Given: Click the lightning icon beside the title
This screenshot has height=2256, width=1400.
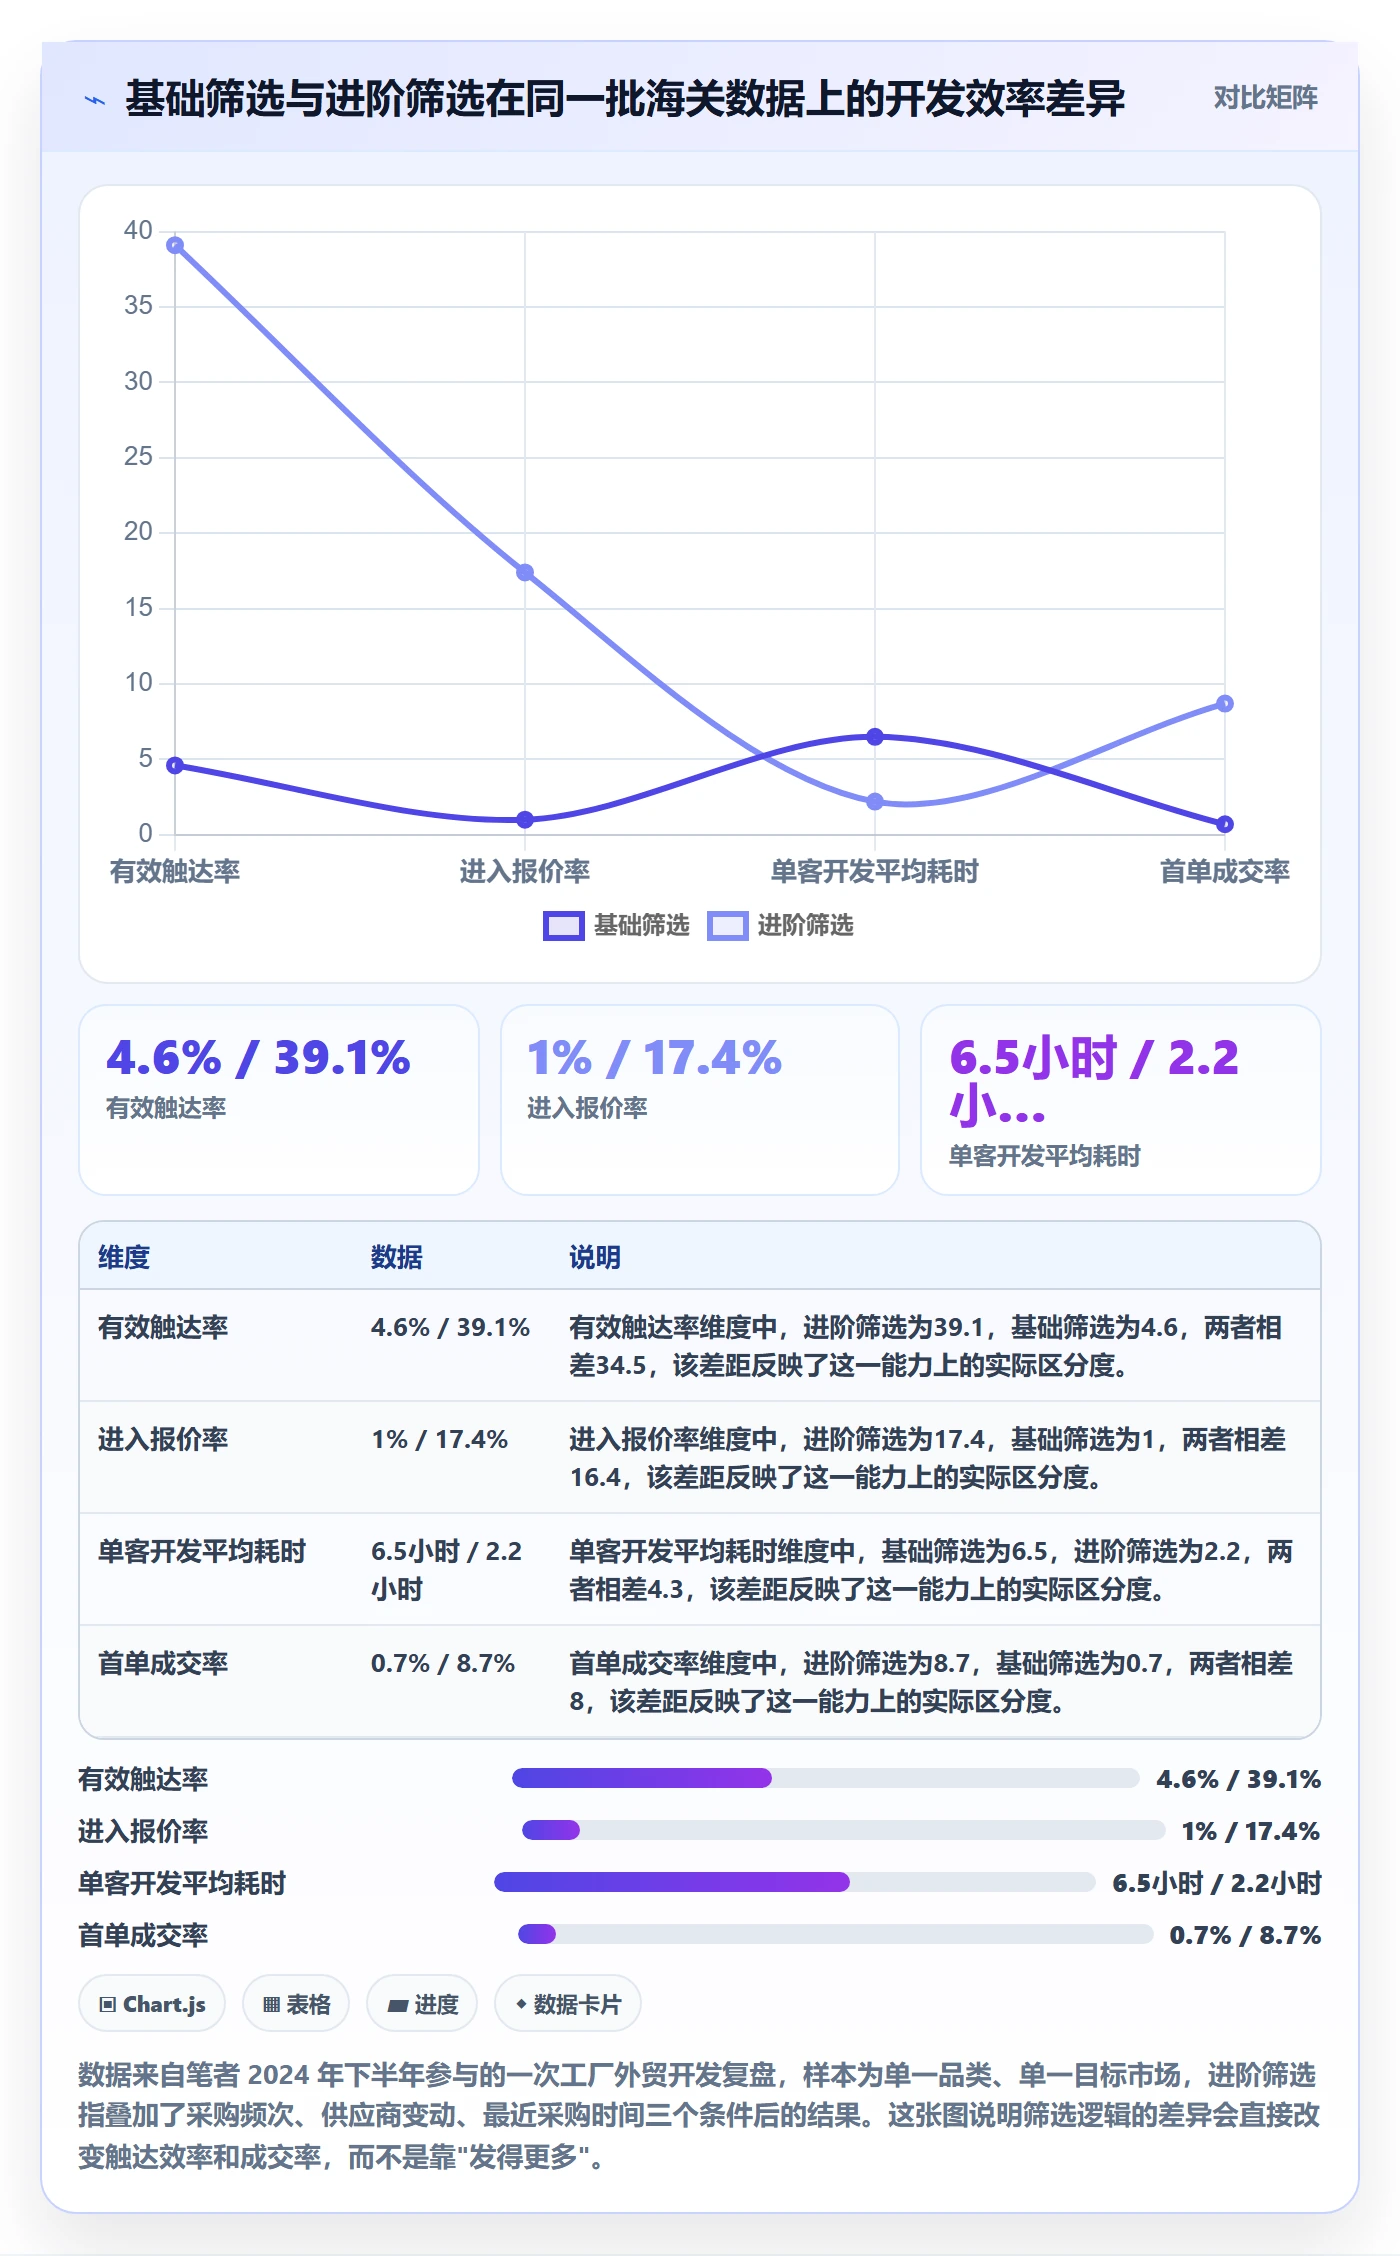Looking at the screenshot, I should [95, 99].
